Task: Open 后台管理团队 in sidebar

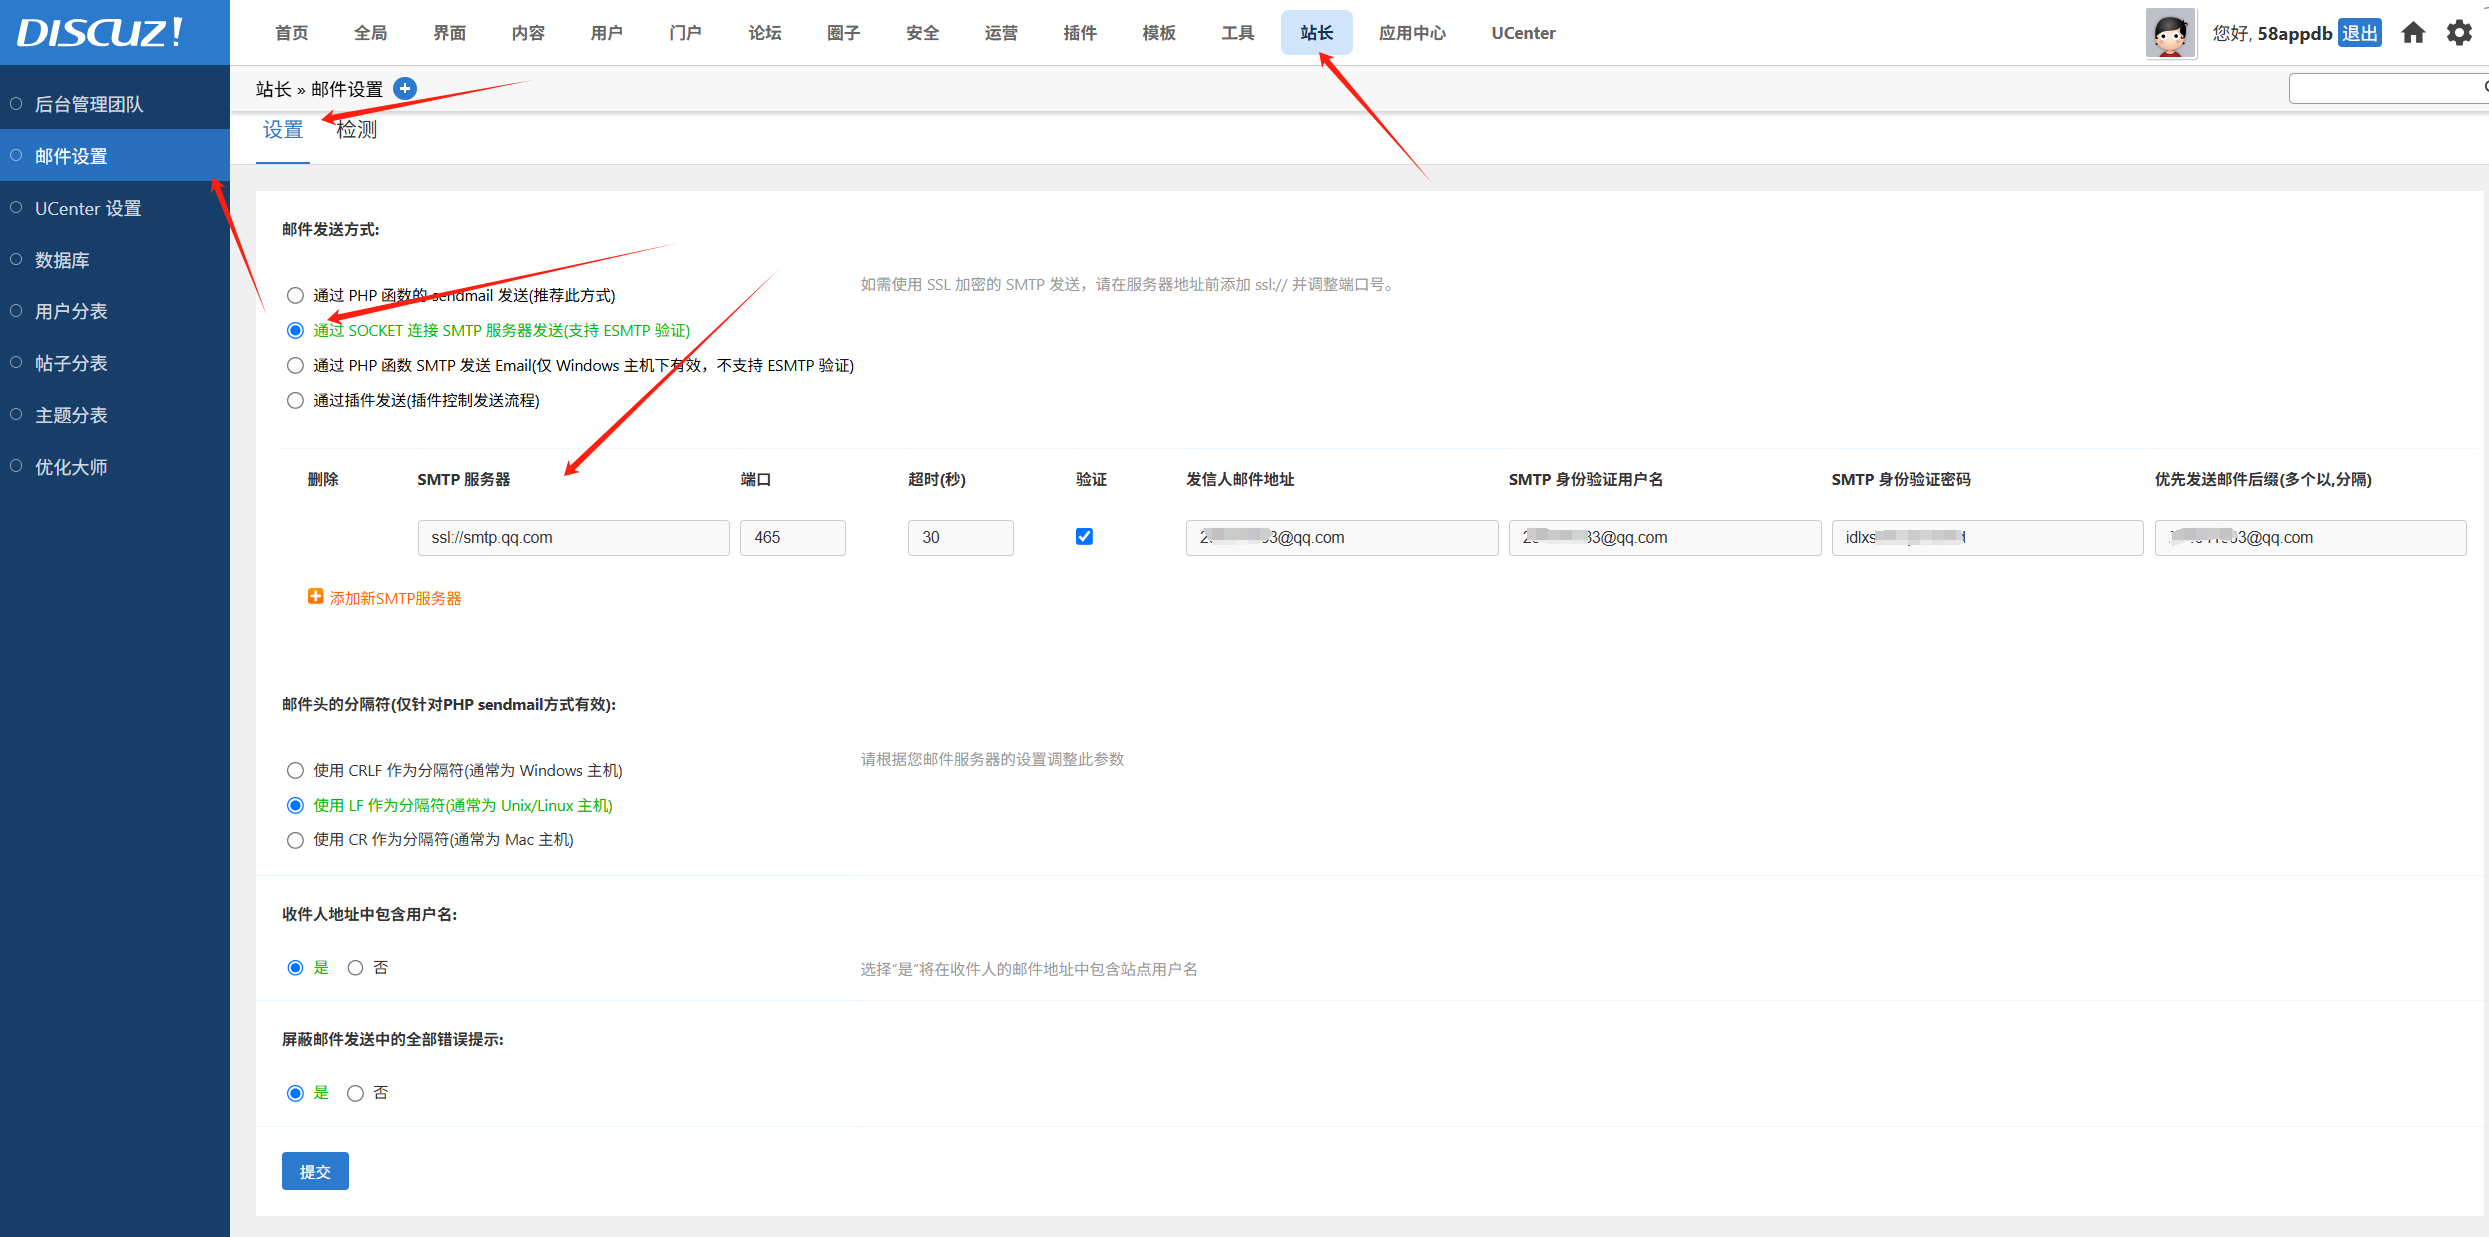Action: [x=89, y=104]
